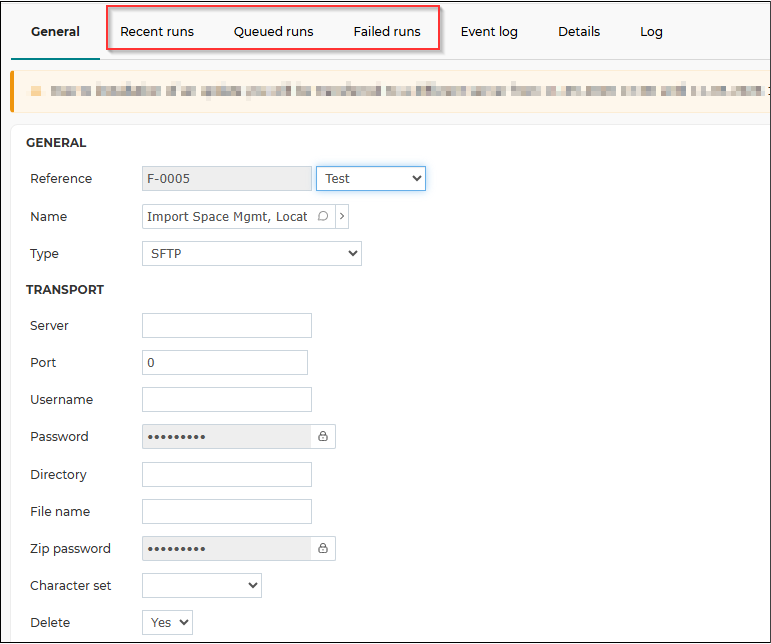Open the Delete dropdown set to Yes
Viewport: 771px width, 644px height.
click(167, 623)
